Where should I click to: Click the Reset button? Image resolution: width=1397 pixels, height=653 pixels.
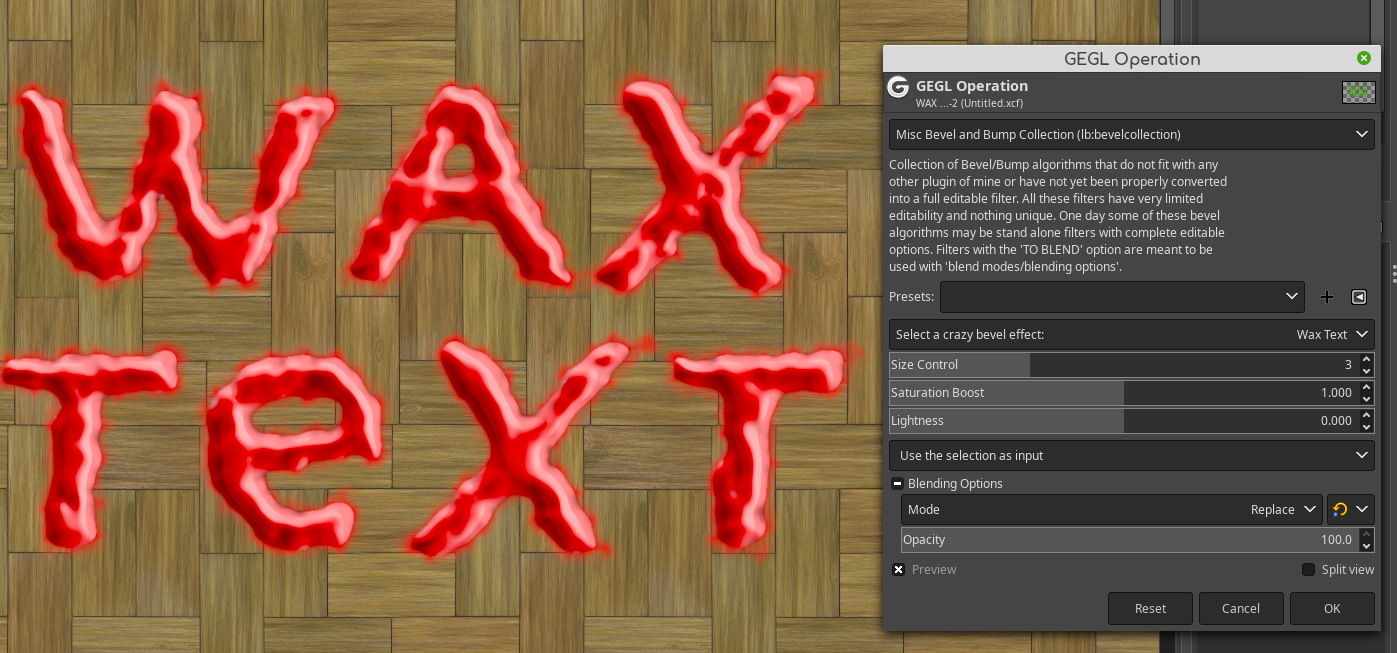tap(1150, 608)
